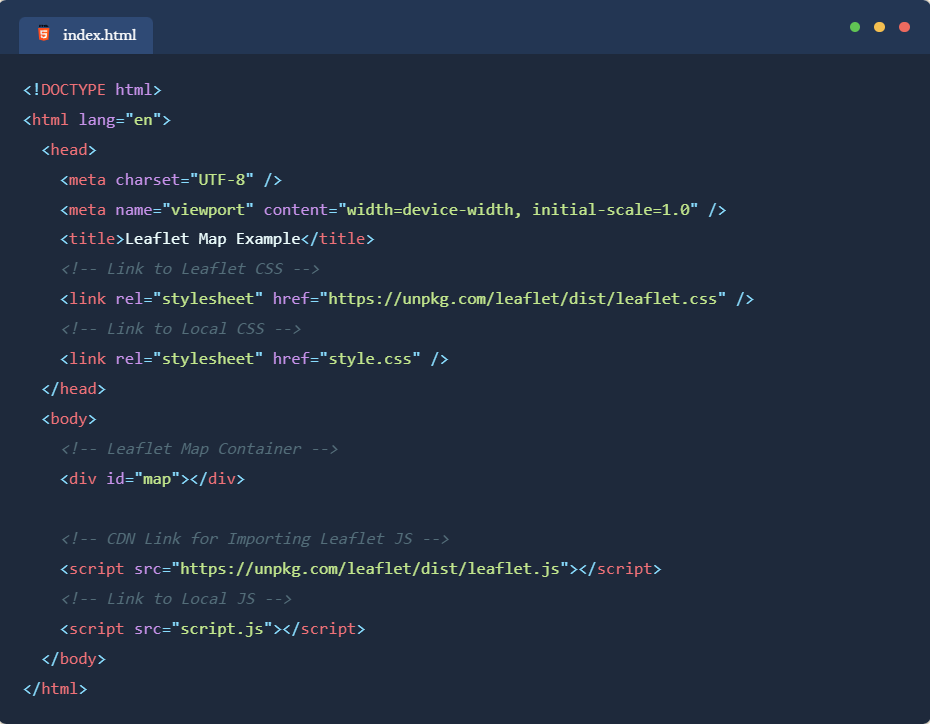This screenshot has height=724, width=930.
Task: Place cursor on opening body tag
Action: click(69, 419)
